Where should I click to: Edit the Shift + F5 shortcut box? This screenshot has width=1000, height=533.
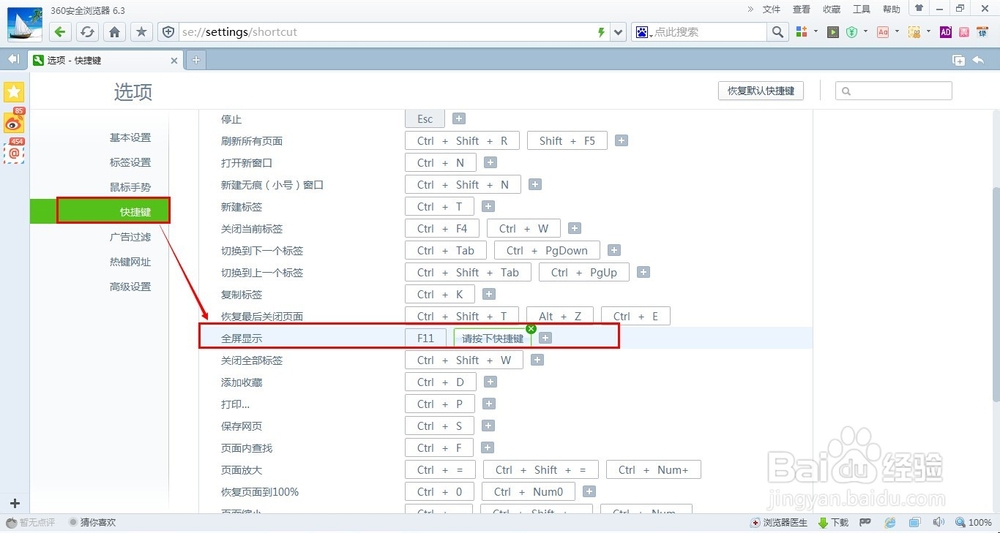567,141
